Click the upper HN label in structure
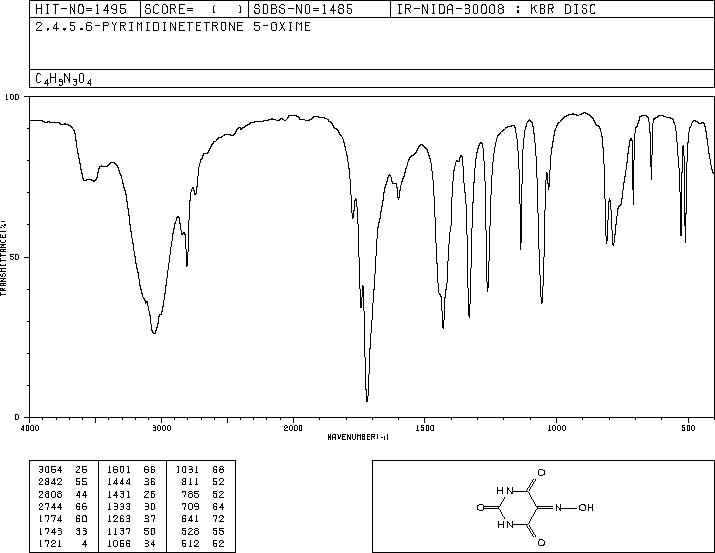Screen dimensions: 715x553 (505, 491)
